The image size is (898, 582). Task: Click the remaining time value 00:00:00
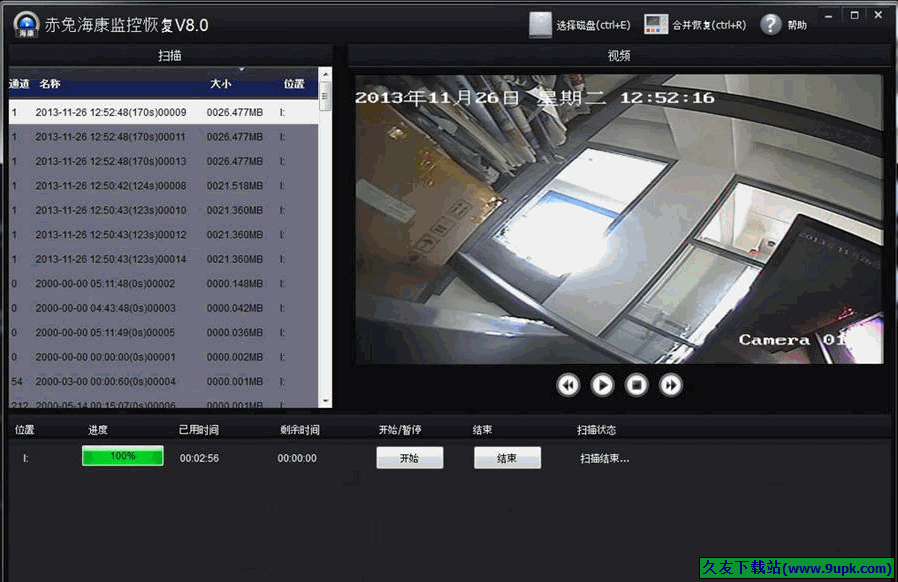tap(297, 458)
